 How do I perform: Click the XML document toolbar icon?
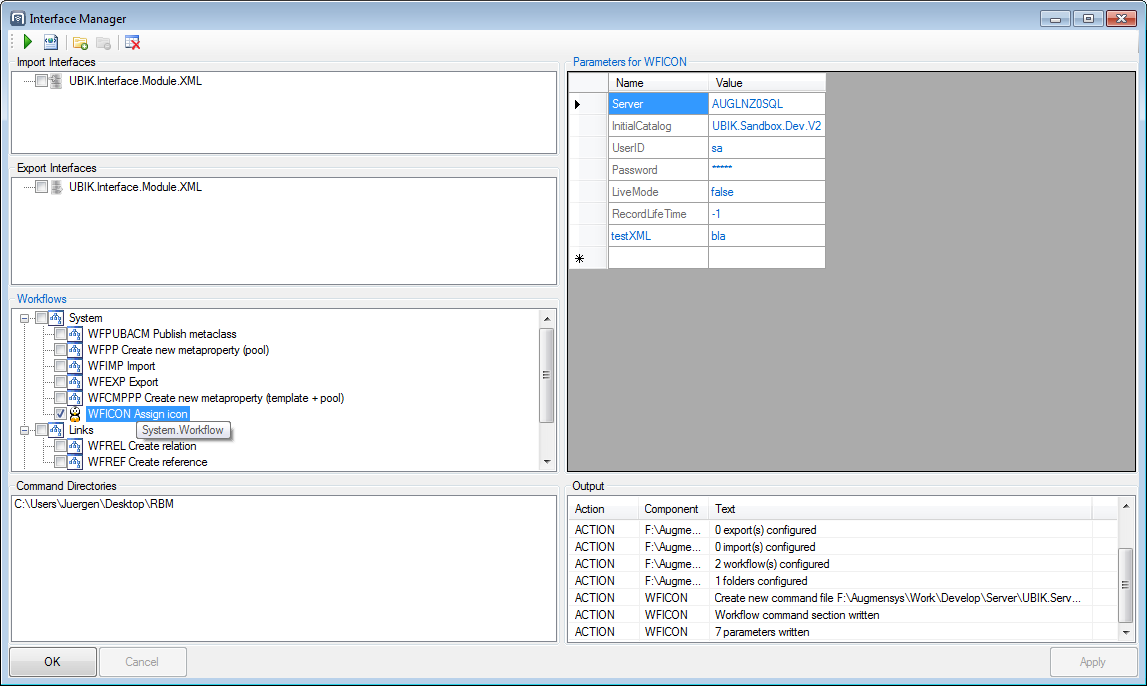[x=50, y=42]
